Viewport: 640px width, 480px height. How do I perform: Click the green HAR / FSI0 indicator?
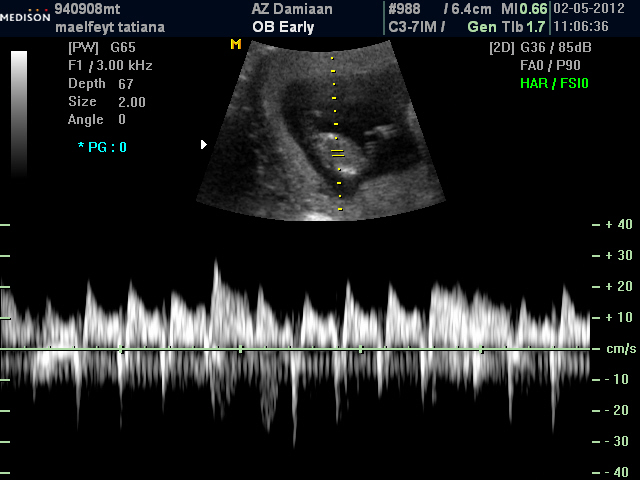coord(554,84)
